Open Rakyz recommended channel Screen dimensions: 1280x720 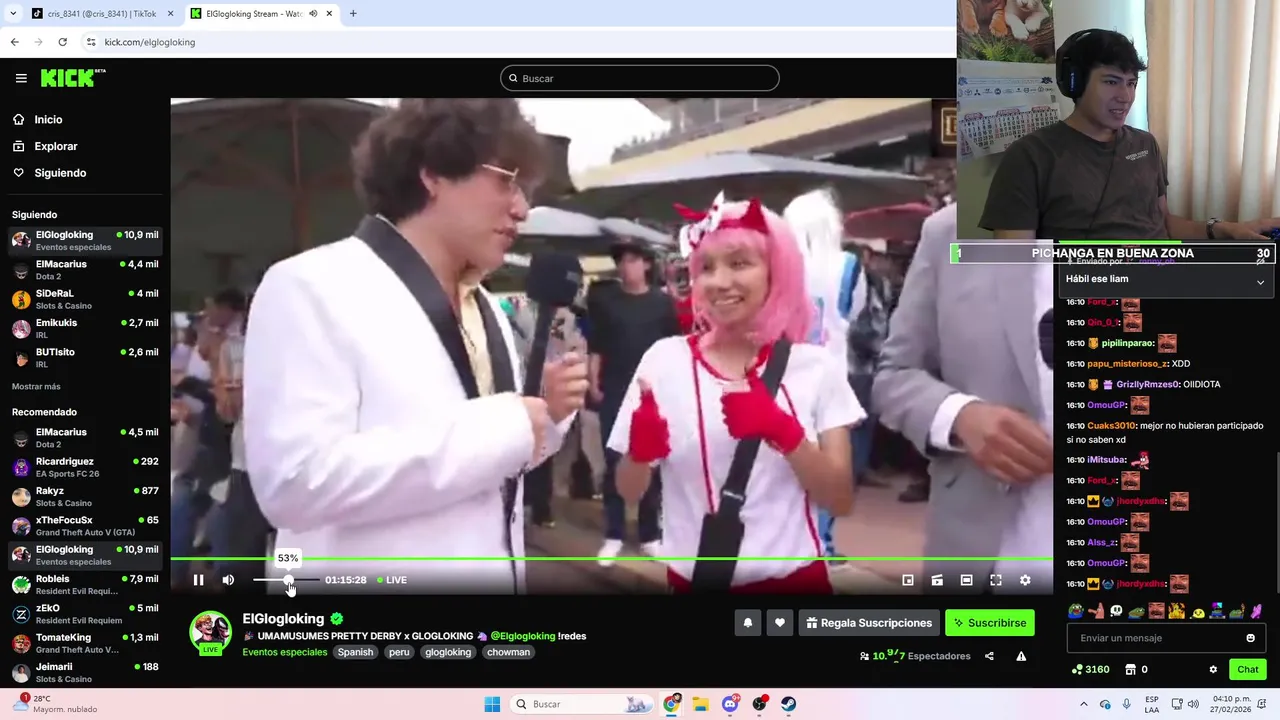[x=85, y=497]
